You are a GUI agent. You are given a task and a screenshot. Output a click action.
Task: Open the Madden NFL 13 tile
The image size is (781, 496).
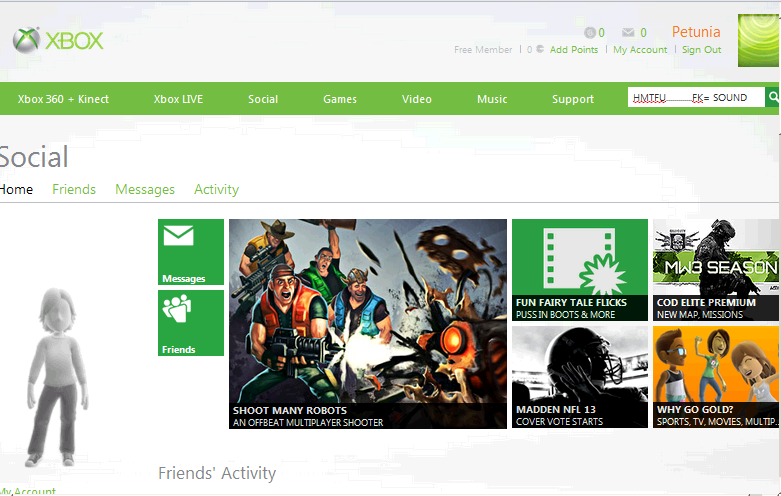point(580,377)
